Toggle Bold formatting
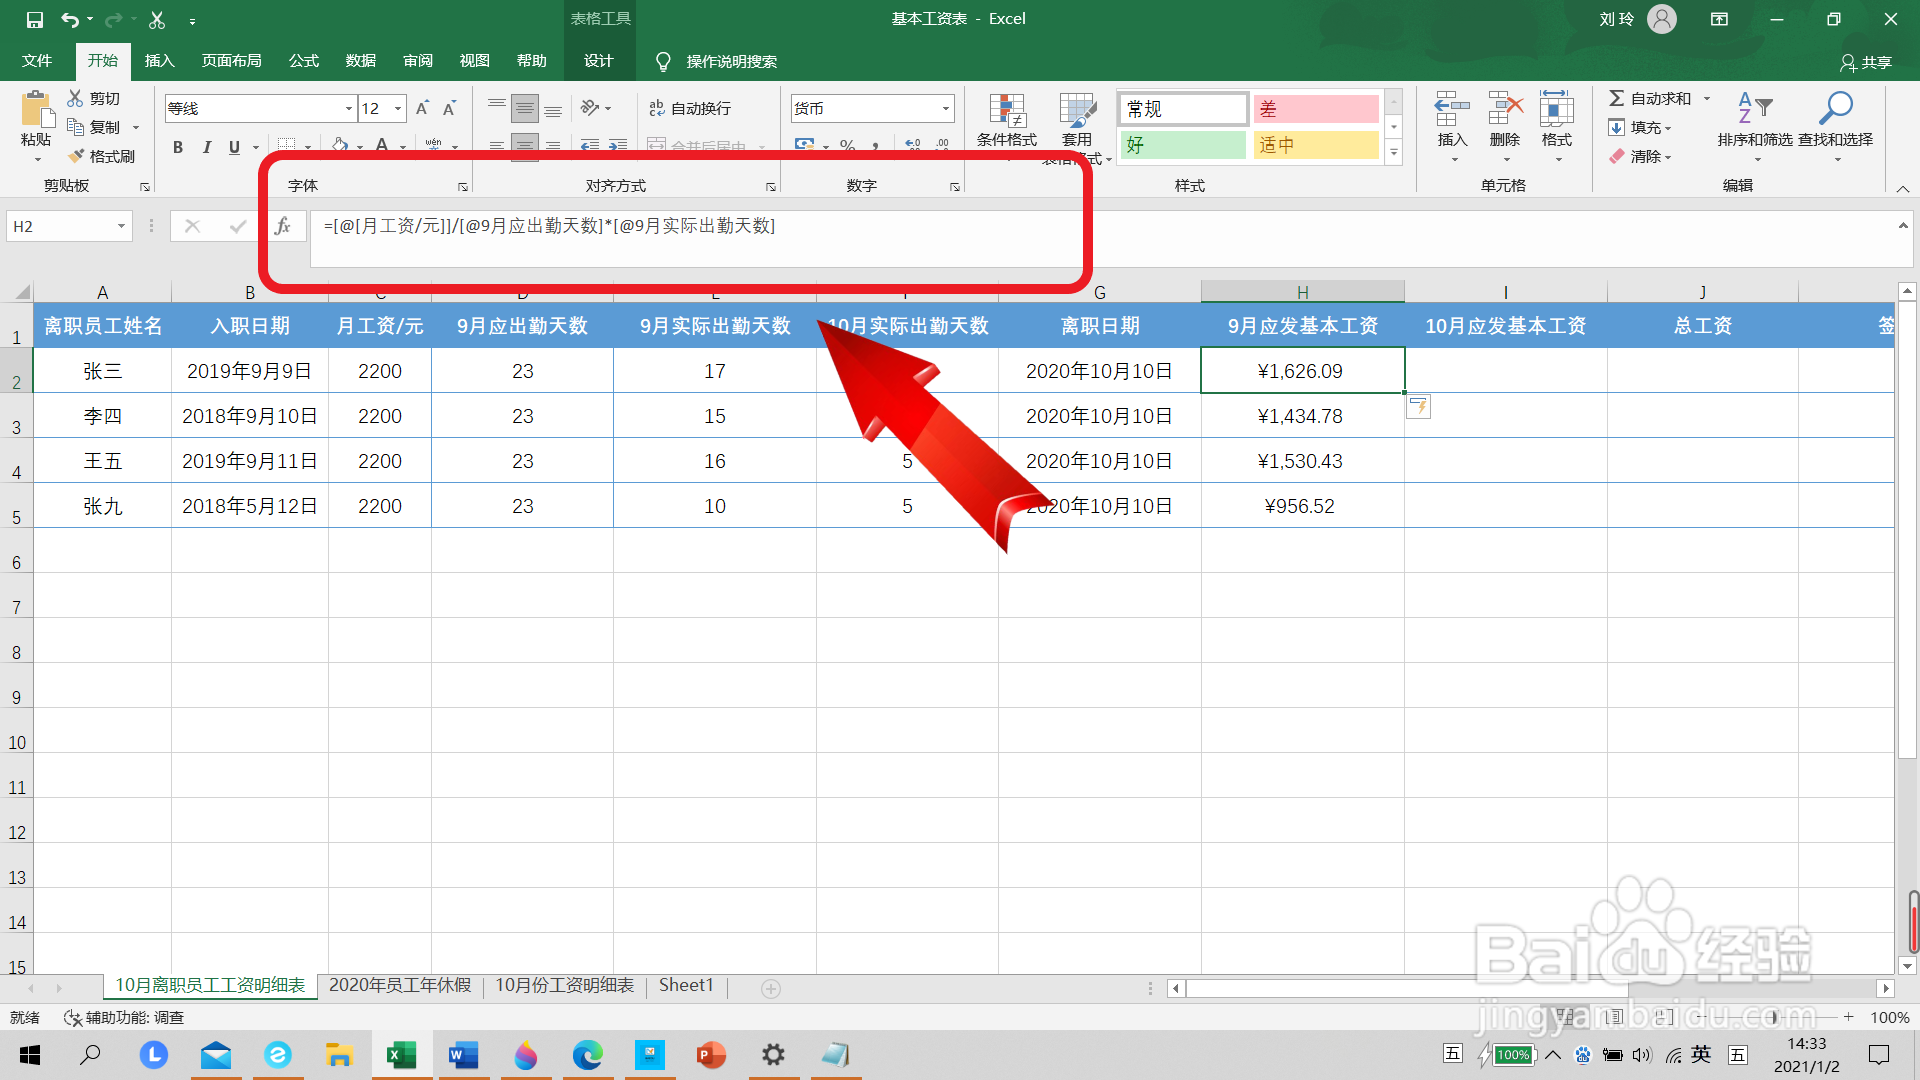 [178, 147]
